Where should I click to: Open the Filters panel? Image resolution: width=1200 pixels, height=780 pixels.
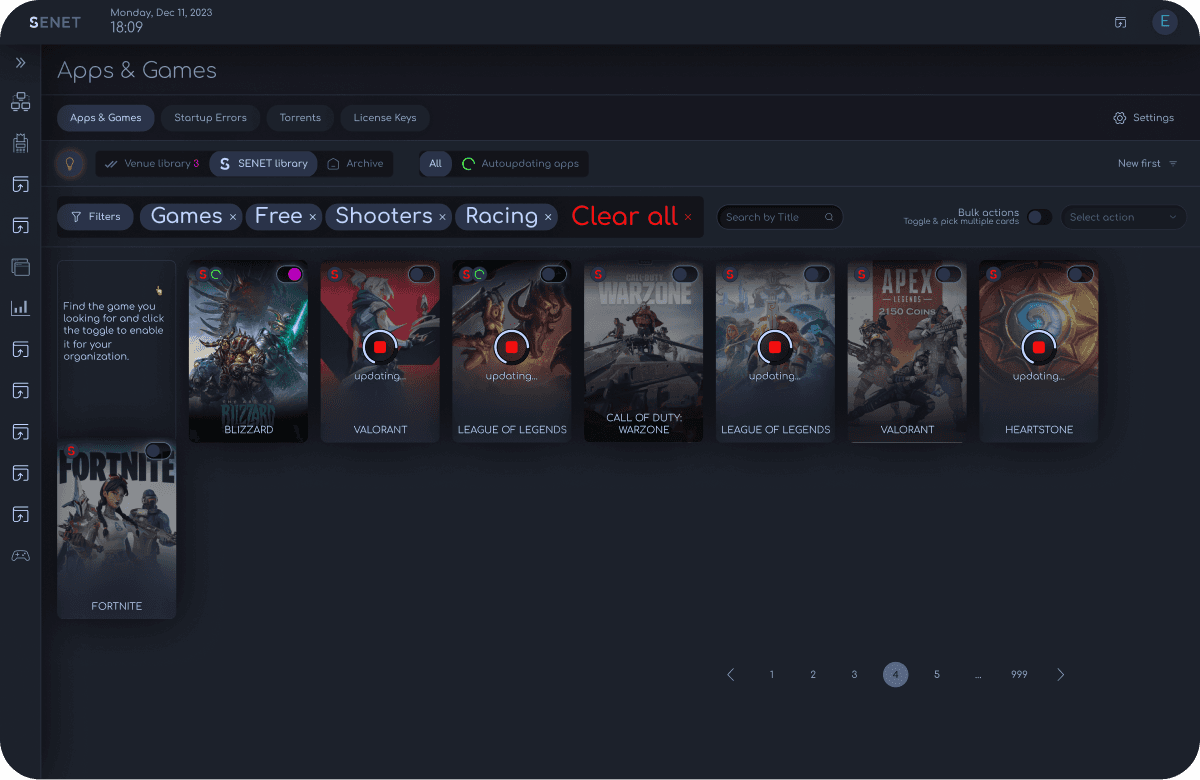tap(95, 216)
